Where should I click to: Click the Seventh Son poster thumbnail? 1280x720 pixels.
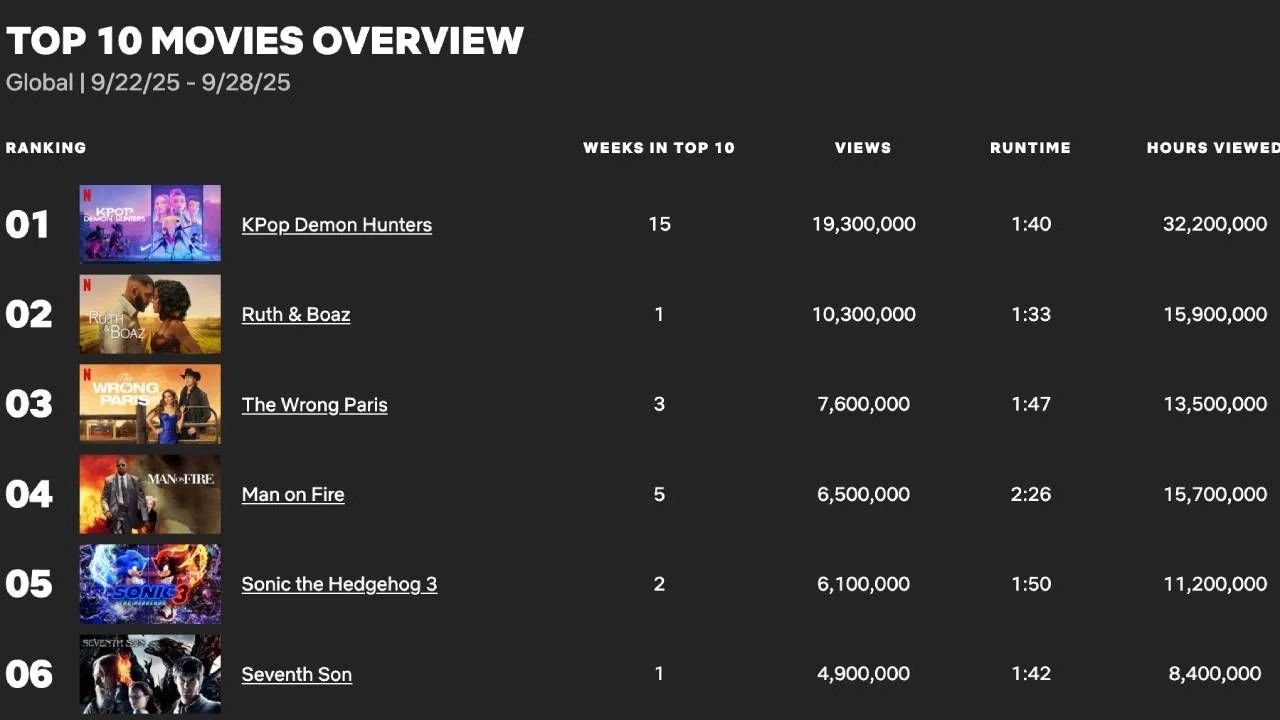click(x=150, y=674)
